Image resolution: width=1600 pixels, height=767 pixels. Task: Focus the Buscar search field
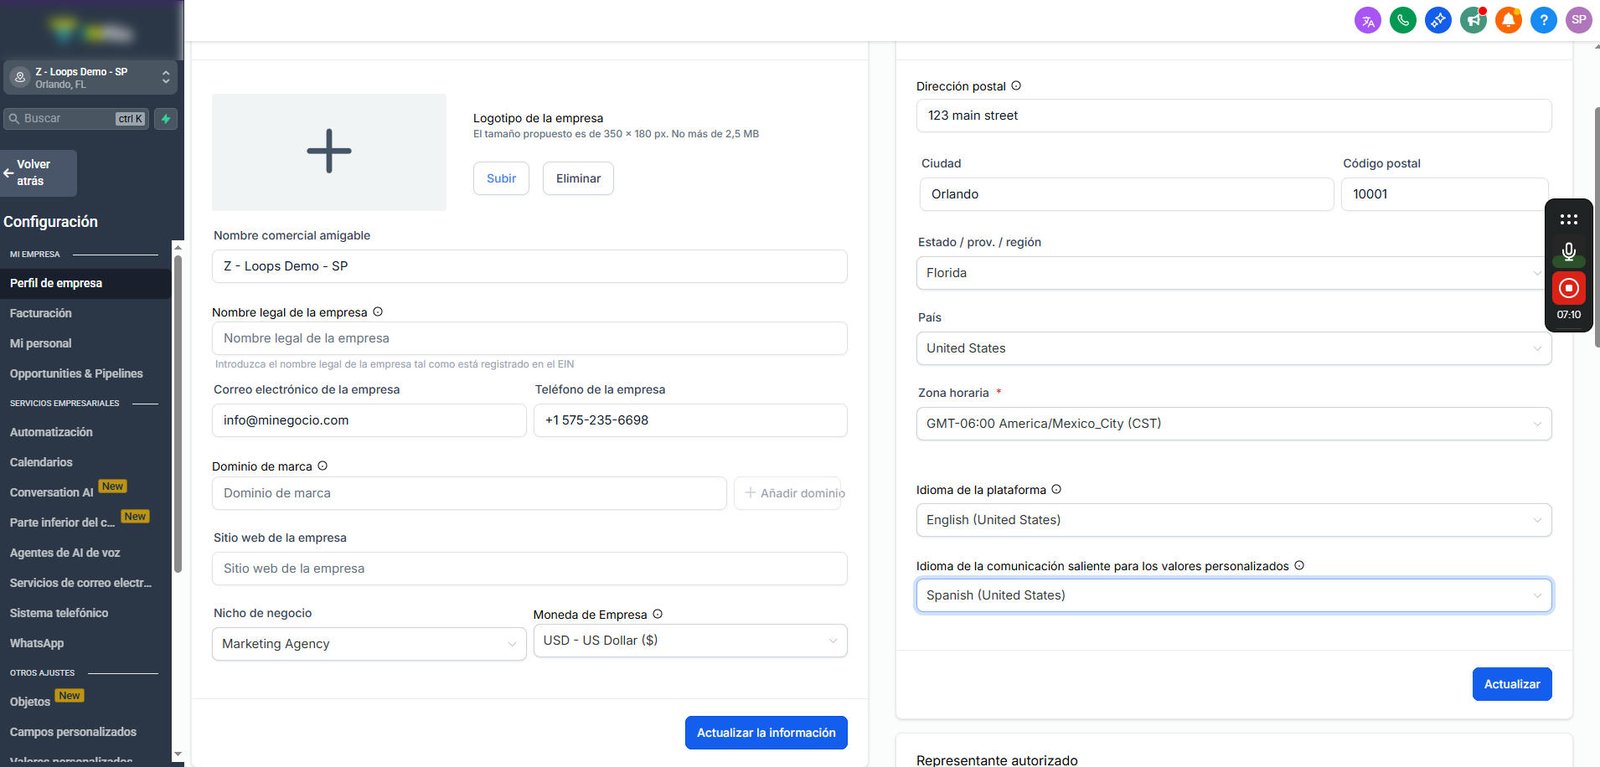point(76,119)
